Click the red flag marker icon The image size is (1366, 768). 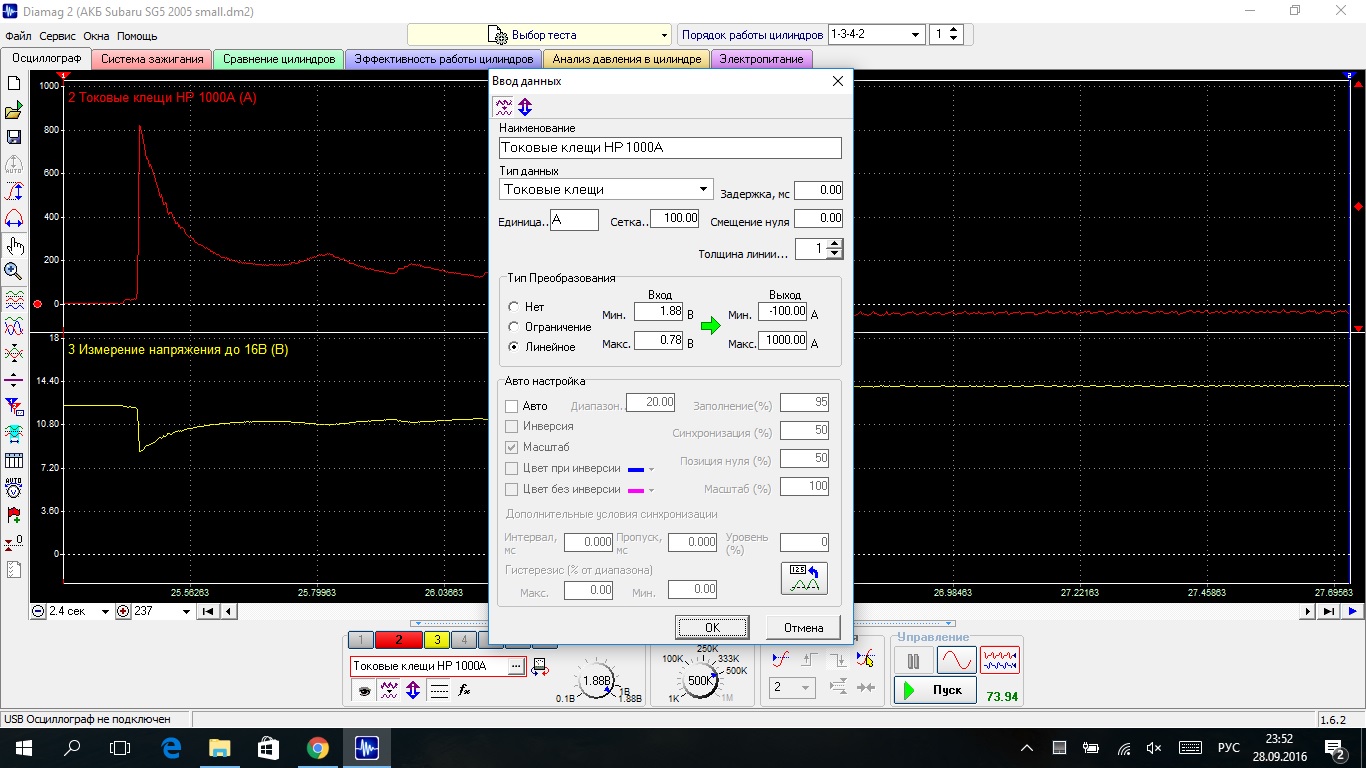pos(14,515)
